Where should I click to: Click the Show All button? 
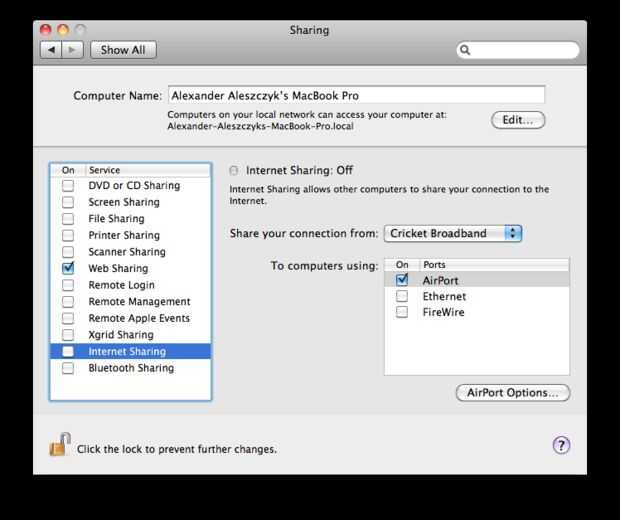tap(123, 50)
